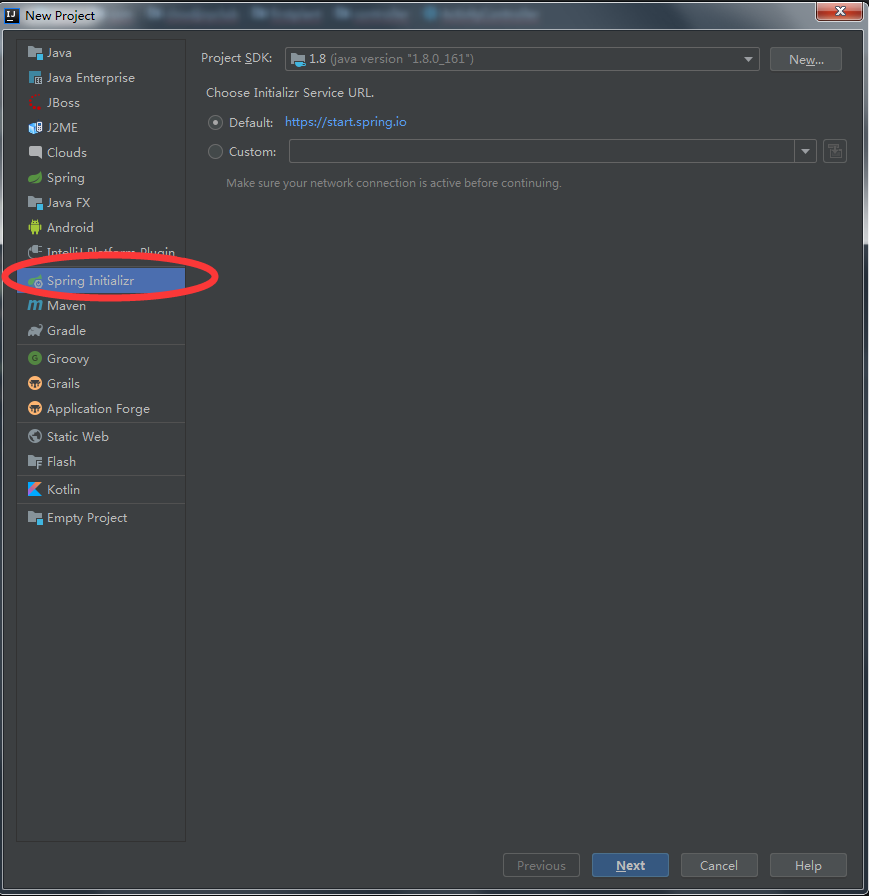Click the Spring Initializr icon
This screenshot has height=896, width=869.
pyautogui.click(x=35, y=281)
